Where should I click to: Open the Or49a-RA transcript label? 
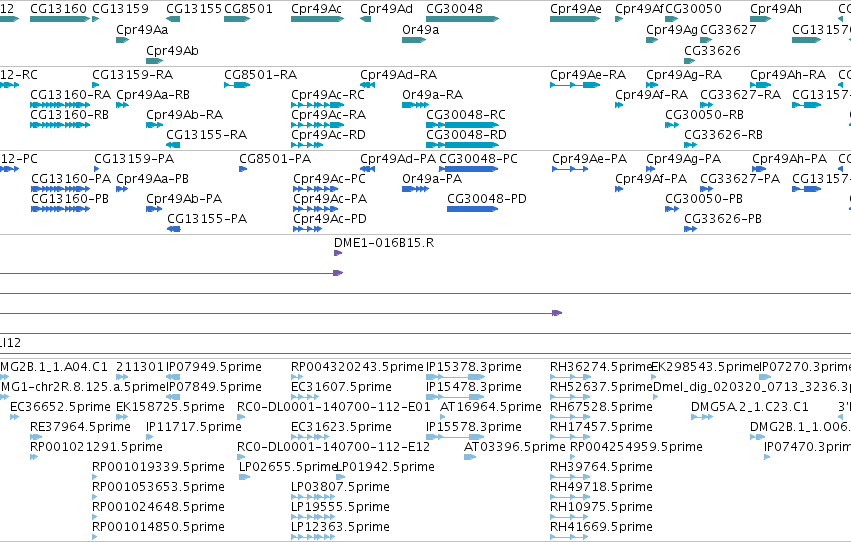433,95
